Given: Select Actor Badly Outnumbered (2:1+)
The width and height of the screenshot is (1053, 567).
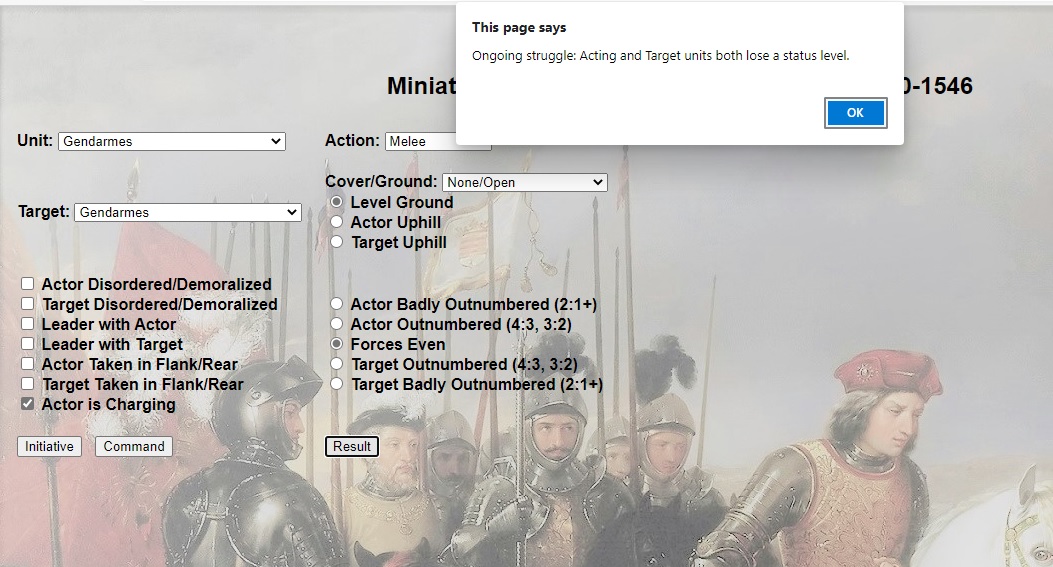Looking at the screenshot, I should coord(337,304).
